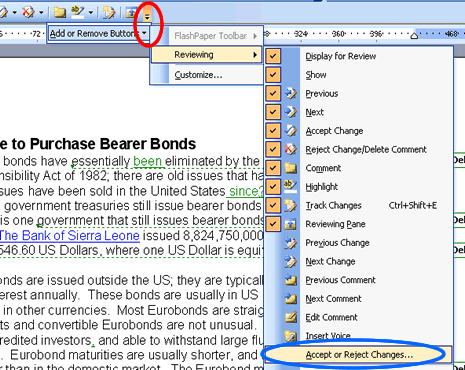Open the Add or Remove Buttons dropdown
465x370 pixels.
tap(98, 33)
